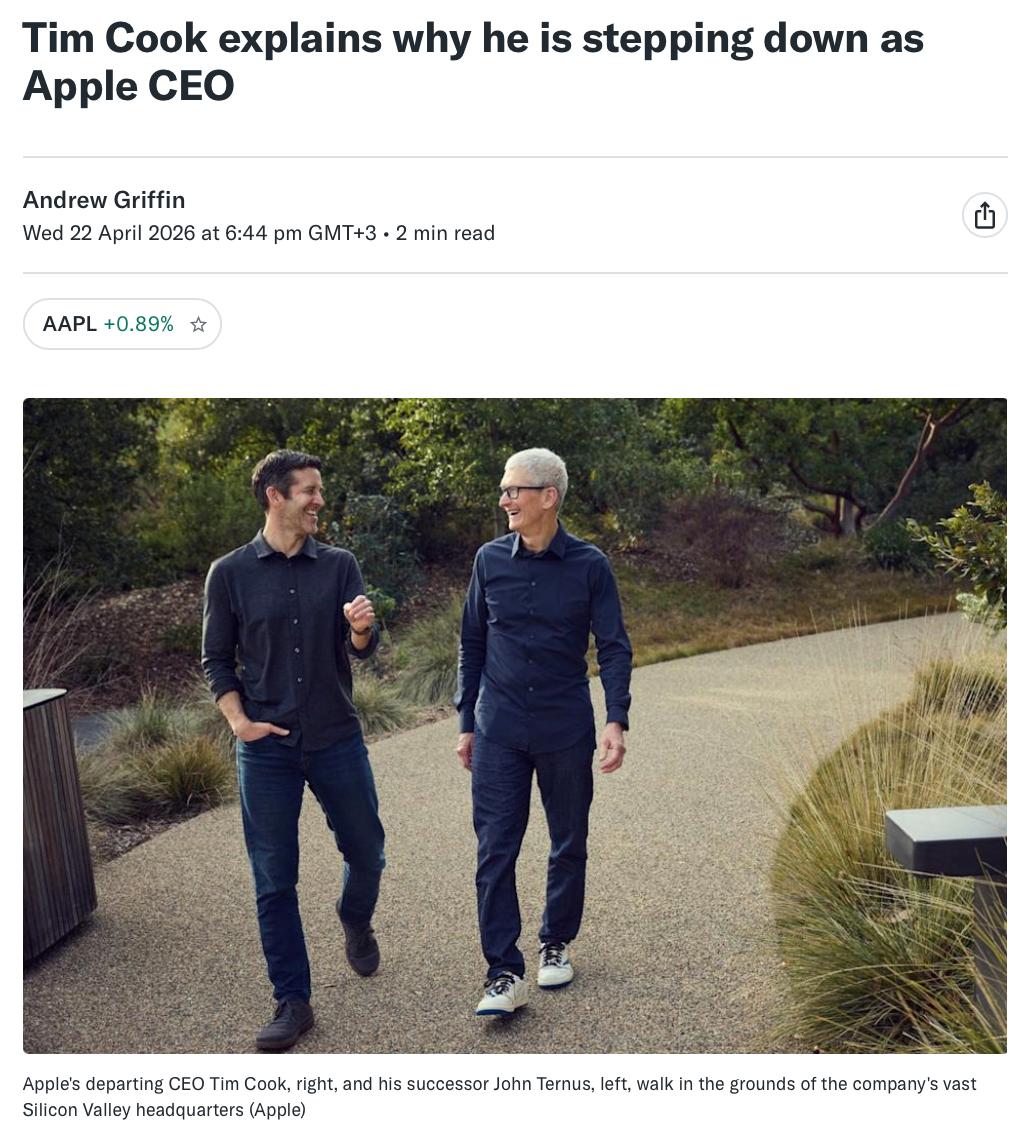Open the AAPL ticker symbol
Image resolution: width=1036 pixels, height=1134 pixels.
tap(69, 324)
